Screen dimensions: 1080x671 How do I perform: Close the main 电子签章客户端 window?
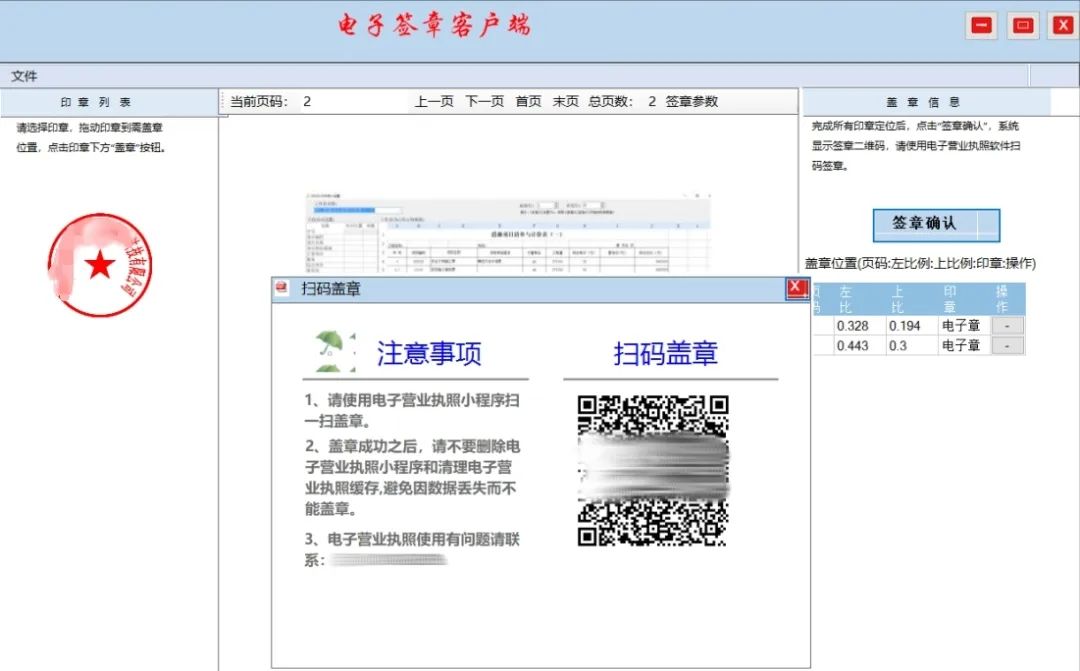(1060, 26)
